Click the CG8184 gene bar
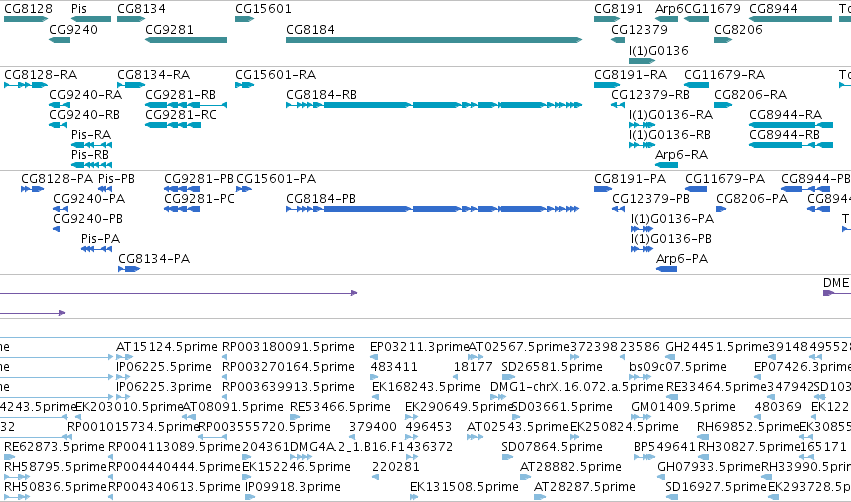The width and height of the screenshot is (851, 502). coord(434,40)
